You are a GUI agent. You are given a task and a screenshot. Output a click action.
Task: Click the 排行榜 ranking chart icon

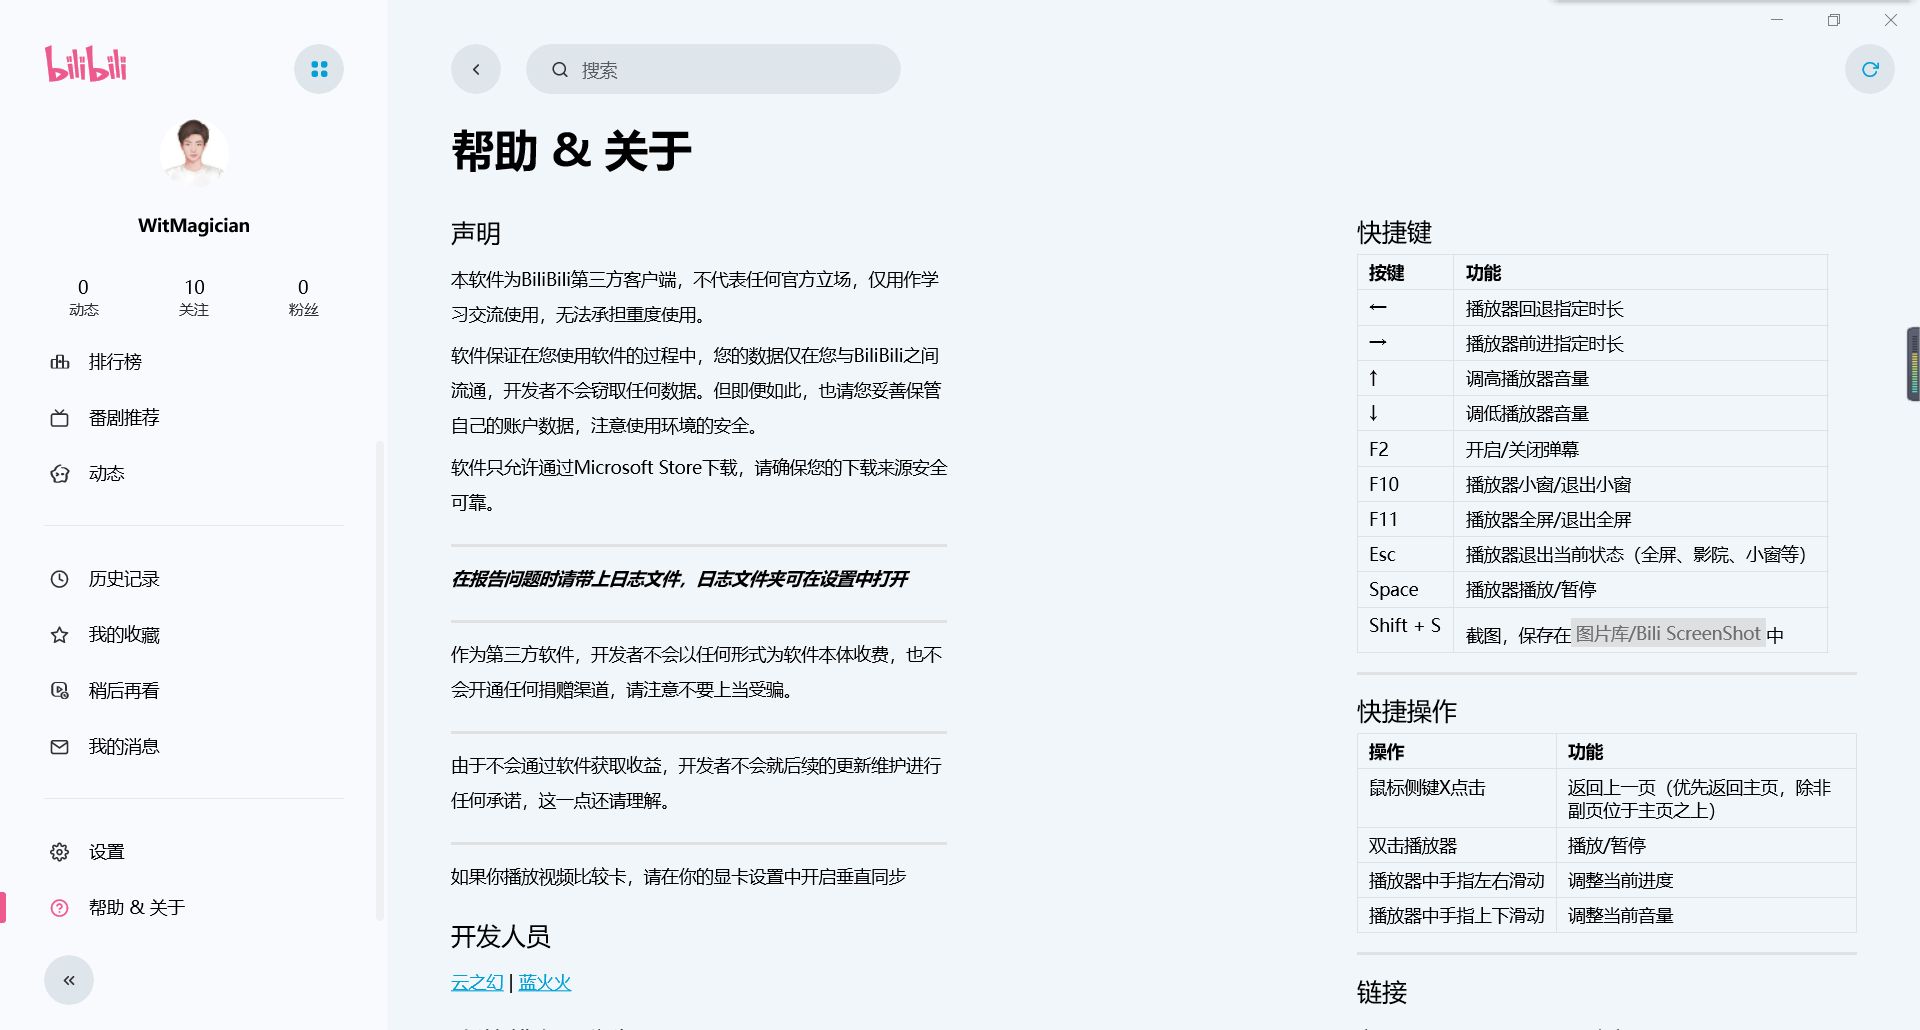60,362
